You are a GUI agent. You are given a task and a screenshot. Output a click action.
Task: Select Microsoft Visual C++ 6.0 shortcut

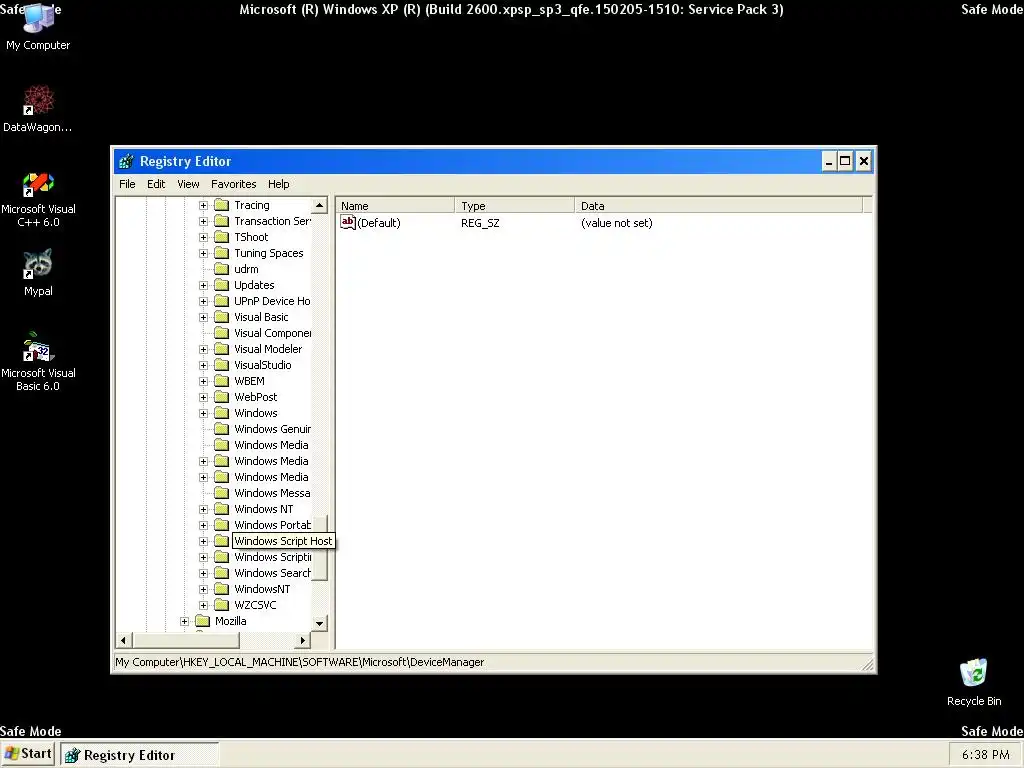coord(38,200)
